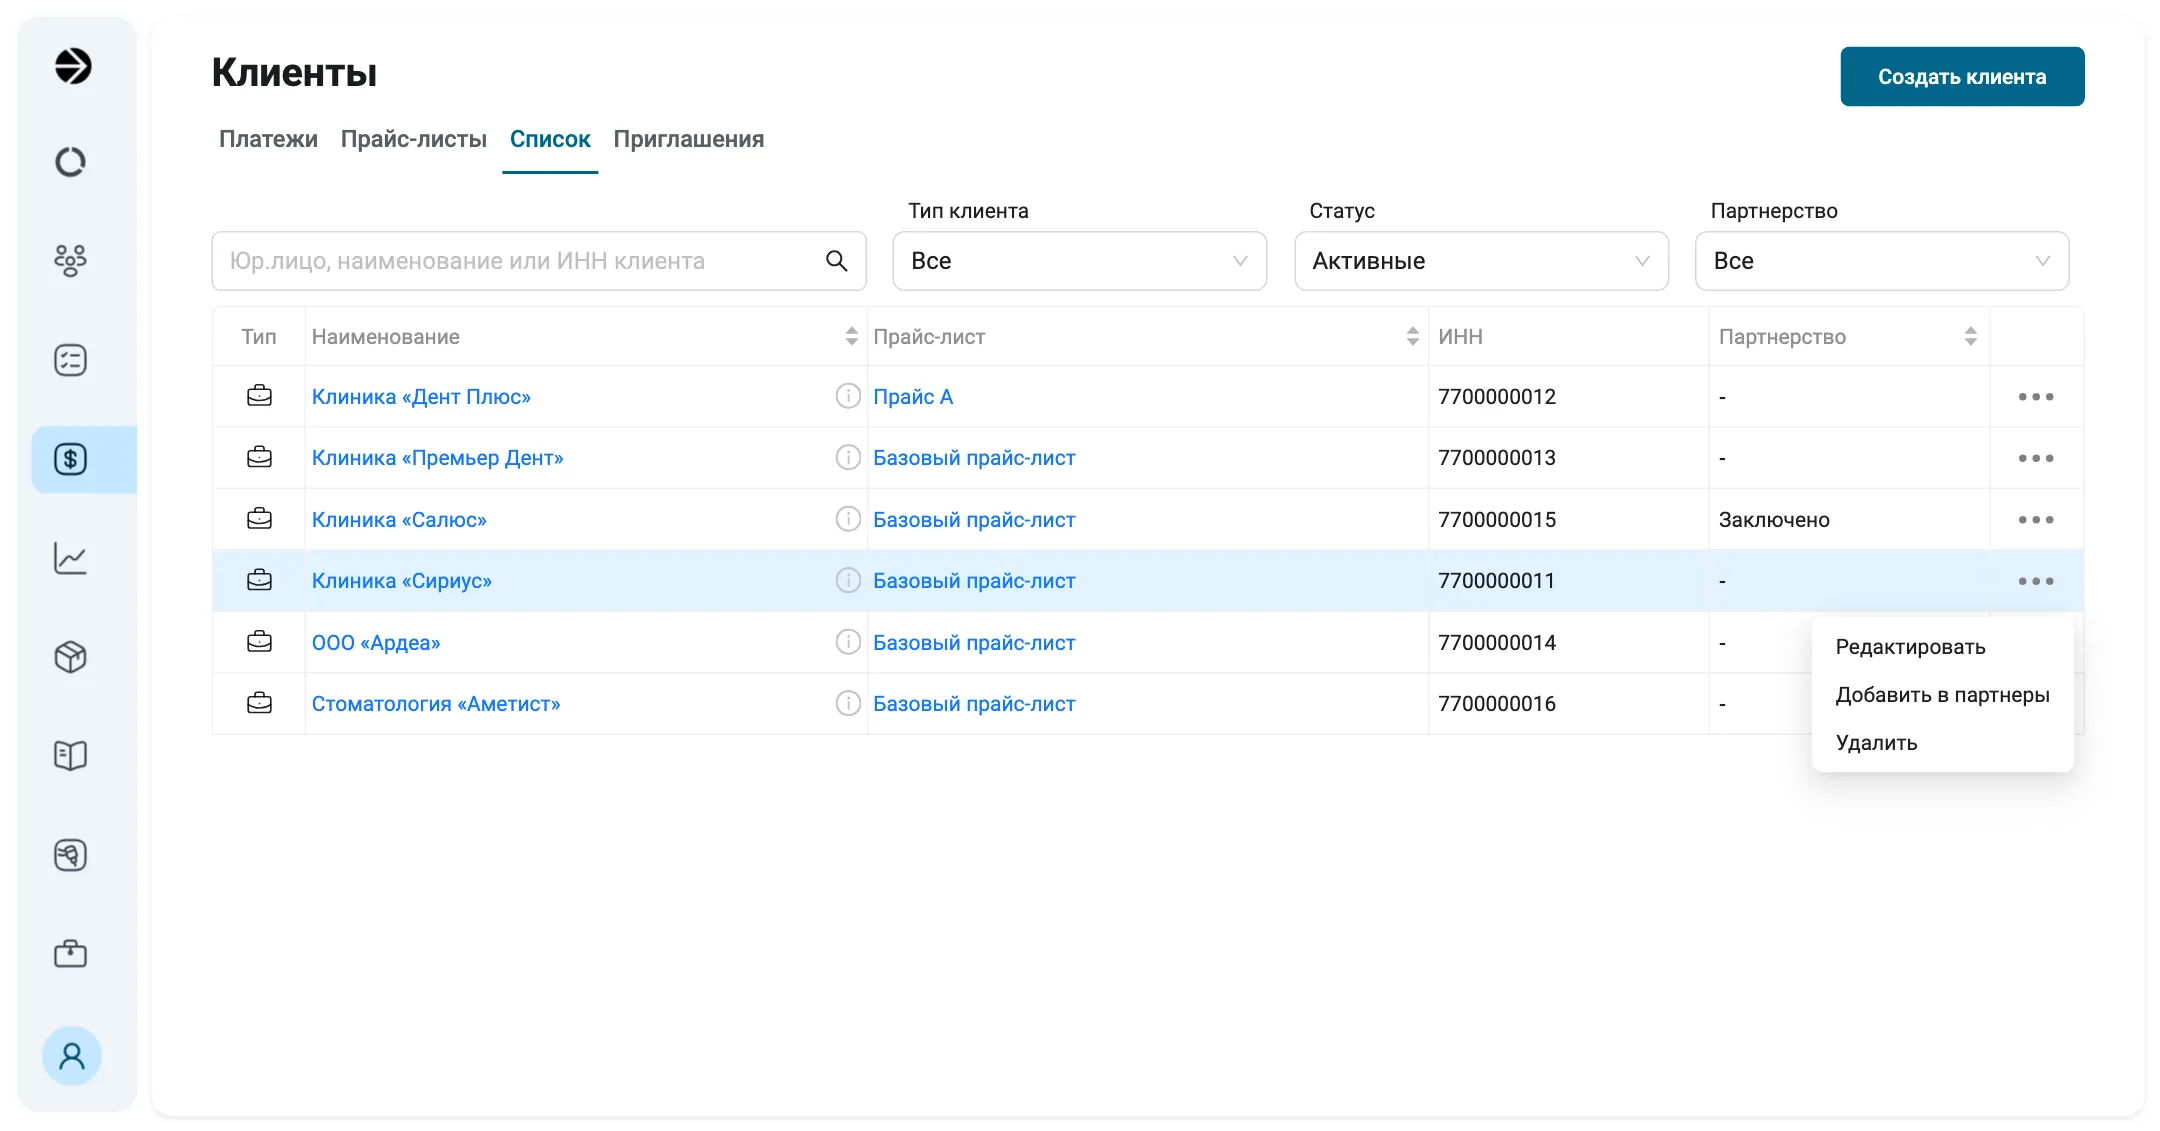This screenshot has width=2160, height=1131.
Task: Open the checklist tasks sidebar icon
Action: tap(71, 360)
